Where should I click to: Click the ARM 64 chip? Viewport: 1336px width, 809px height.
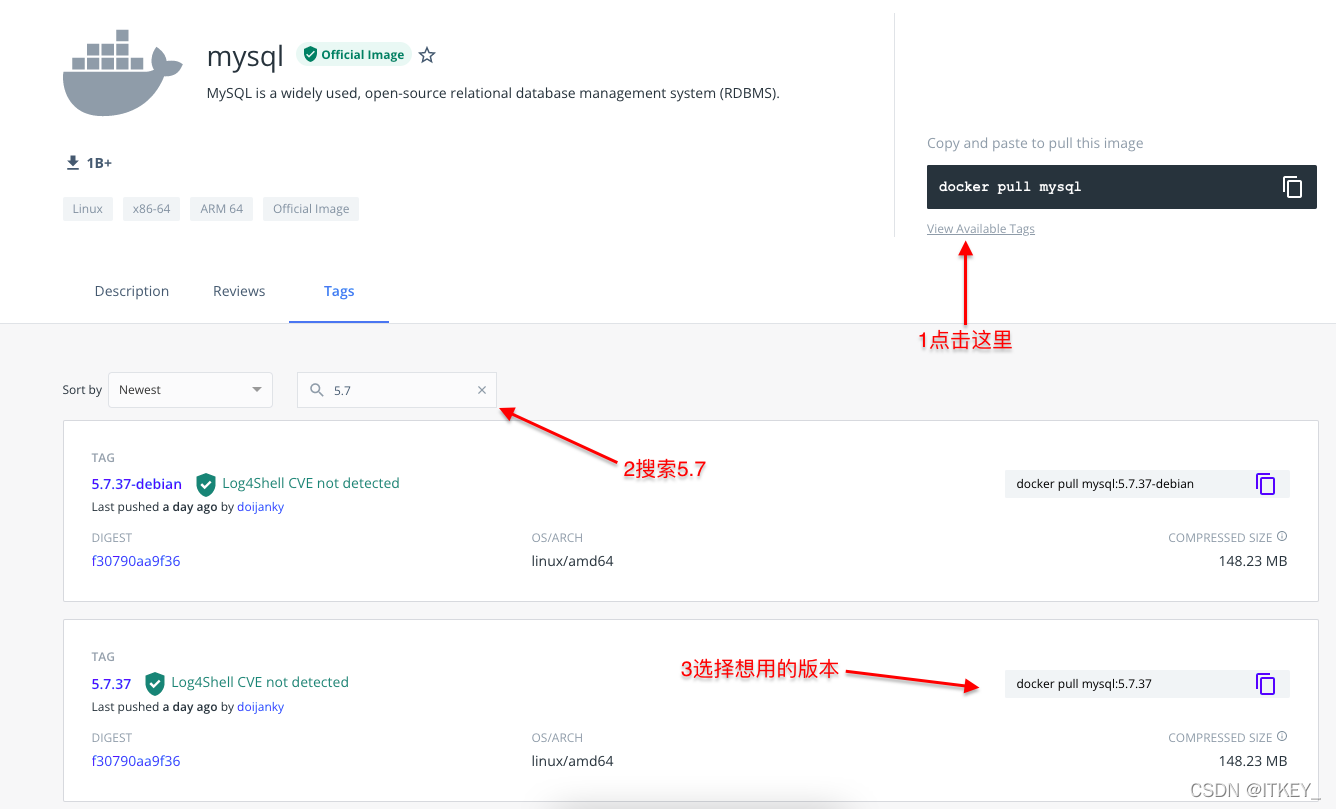(222, 209)
